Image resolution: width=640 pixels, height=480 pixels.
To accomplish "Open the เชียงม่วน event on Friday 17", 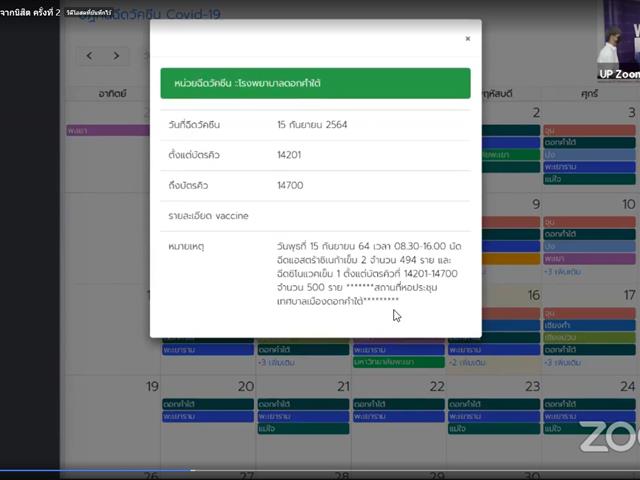I will (589, 338).
